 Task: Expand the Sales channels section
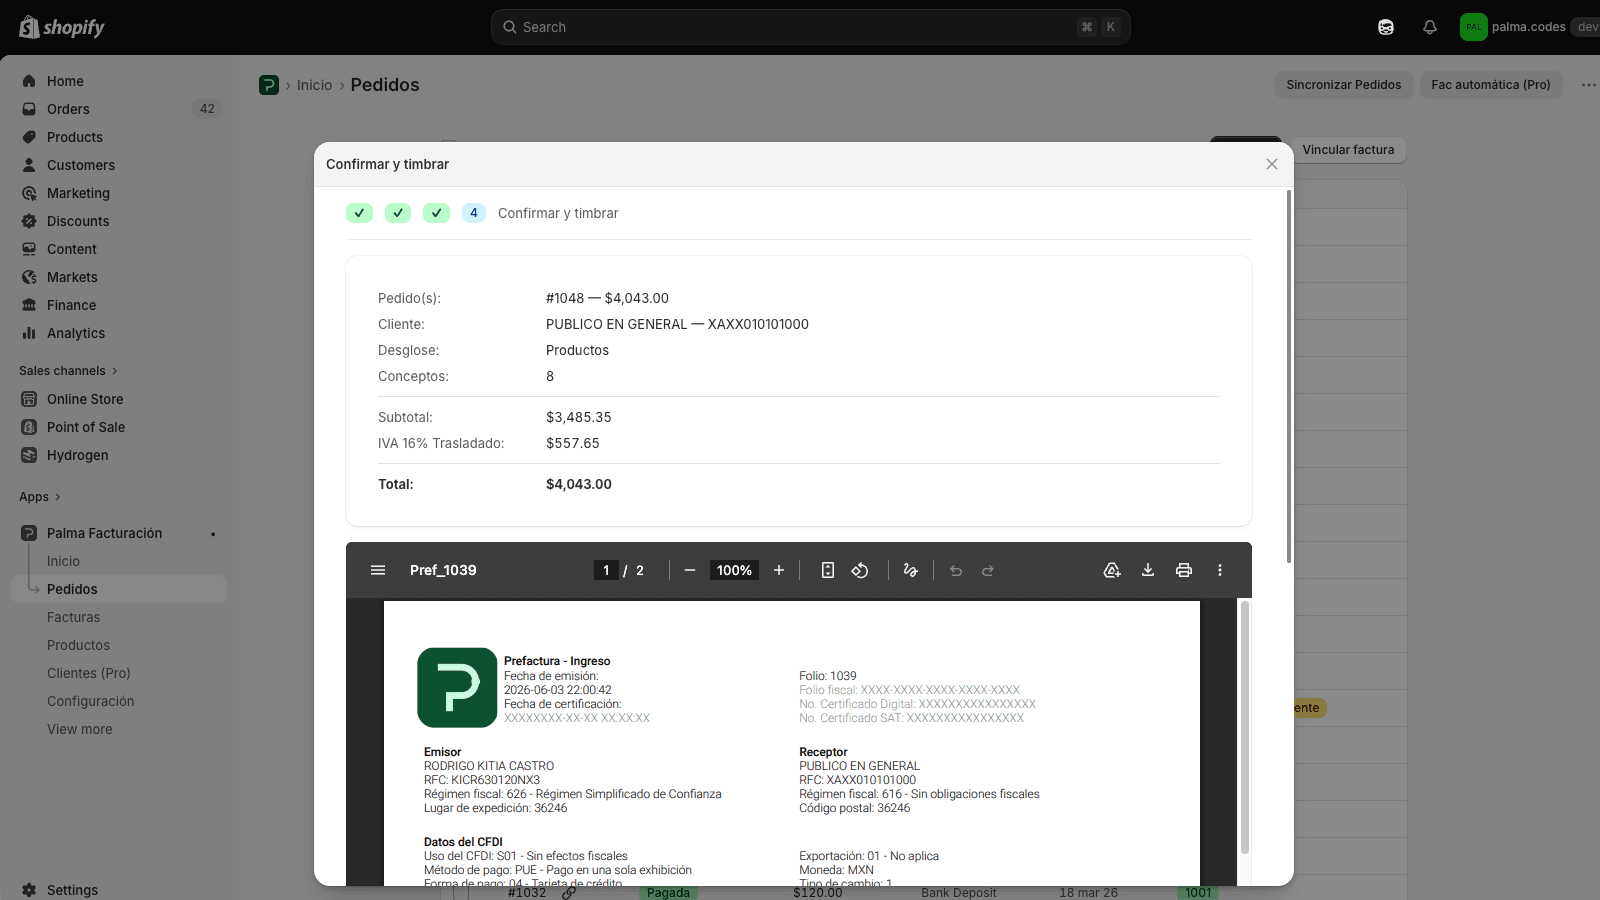click(x=68, y=371)
